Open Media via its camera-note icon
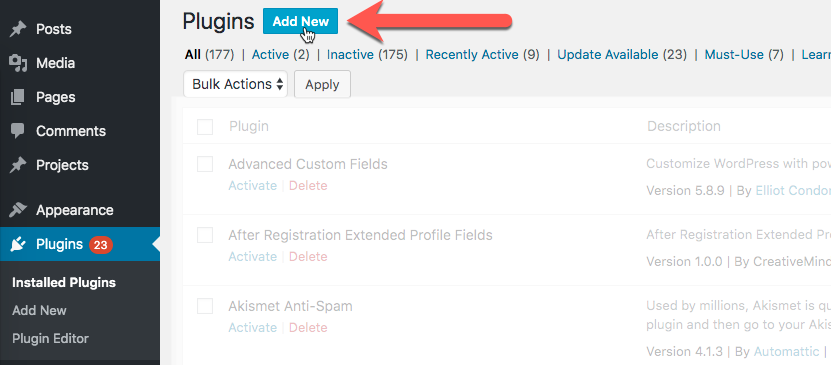The image size is (831, 365). tap(18, 63)
